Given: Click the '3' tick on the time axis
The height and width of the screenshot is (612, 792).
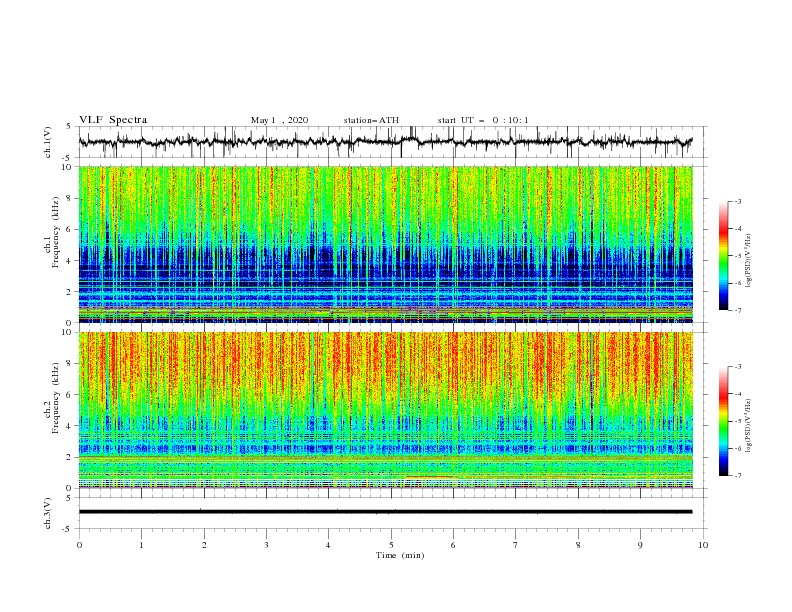Looking at the screenshot, I should pyautogui.click(x=266, y=545).
